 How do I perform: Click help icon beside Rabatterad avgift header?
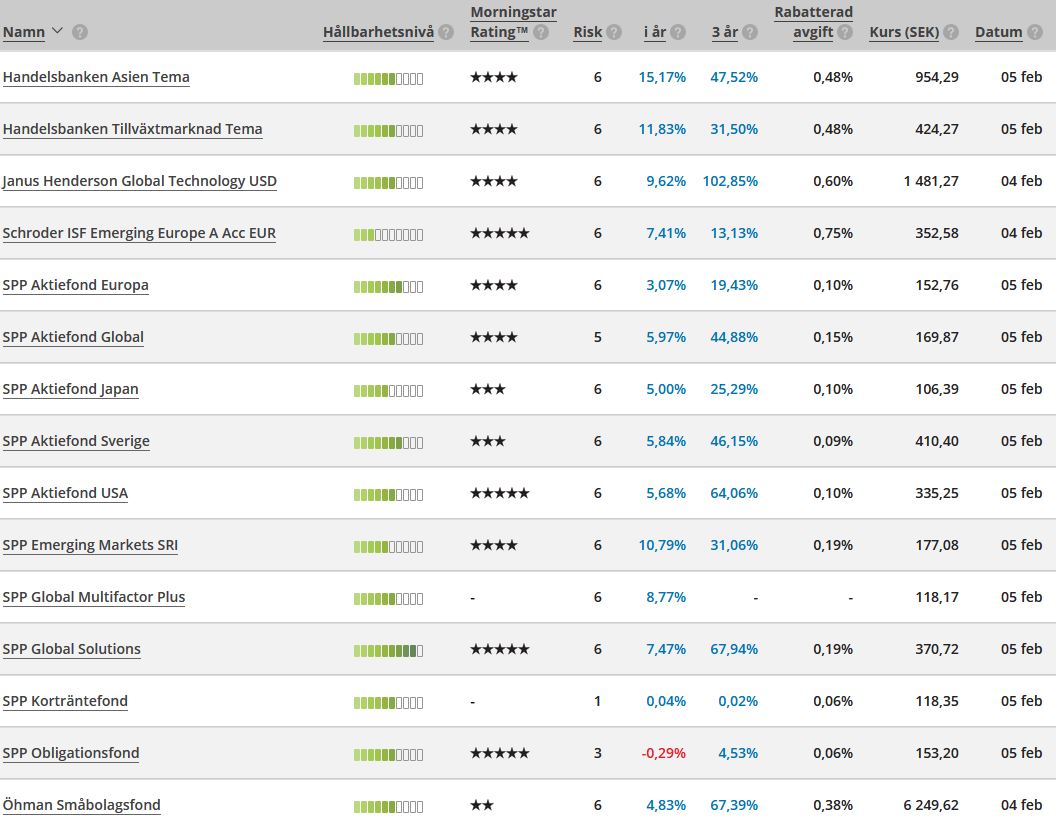click(x=845, y=32)
